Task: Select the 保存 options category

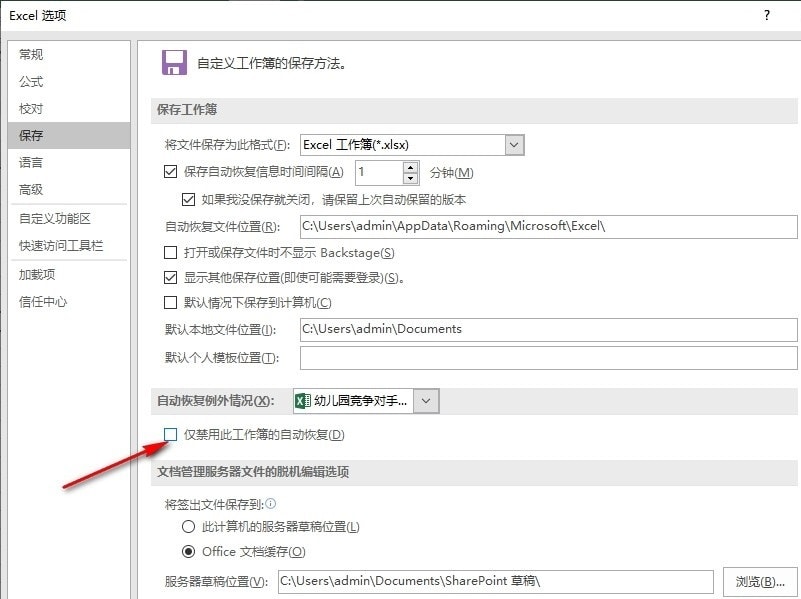Action: (69, 135)
